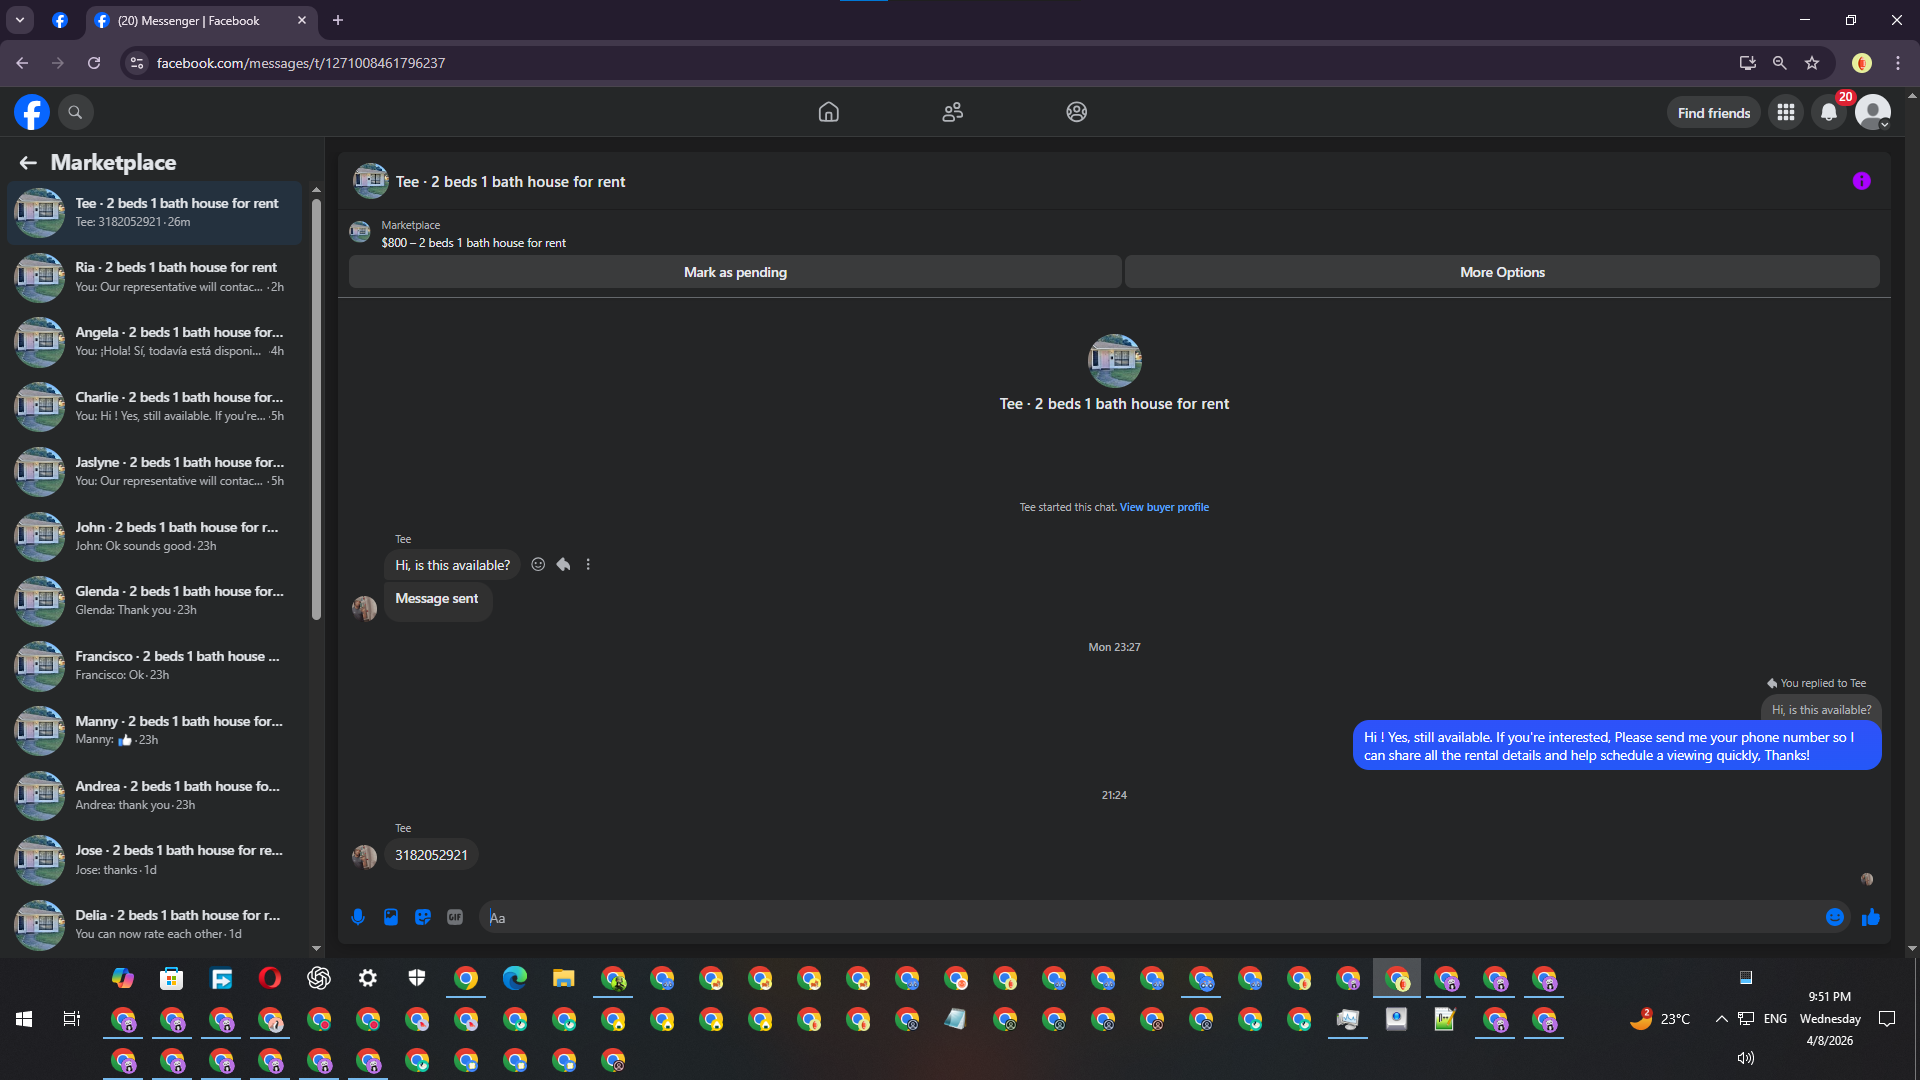1920x1080 pixels.
Task: Open the Friends tab
Action: (x=952, y=112)
